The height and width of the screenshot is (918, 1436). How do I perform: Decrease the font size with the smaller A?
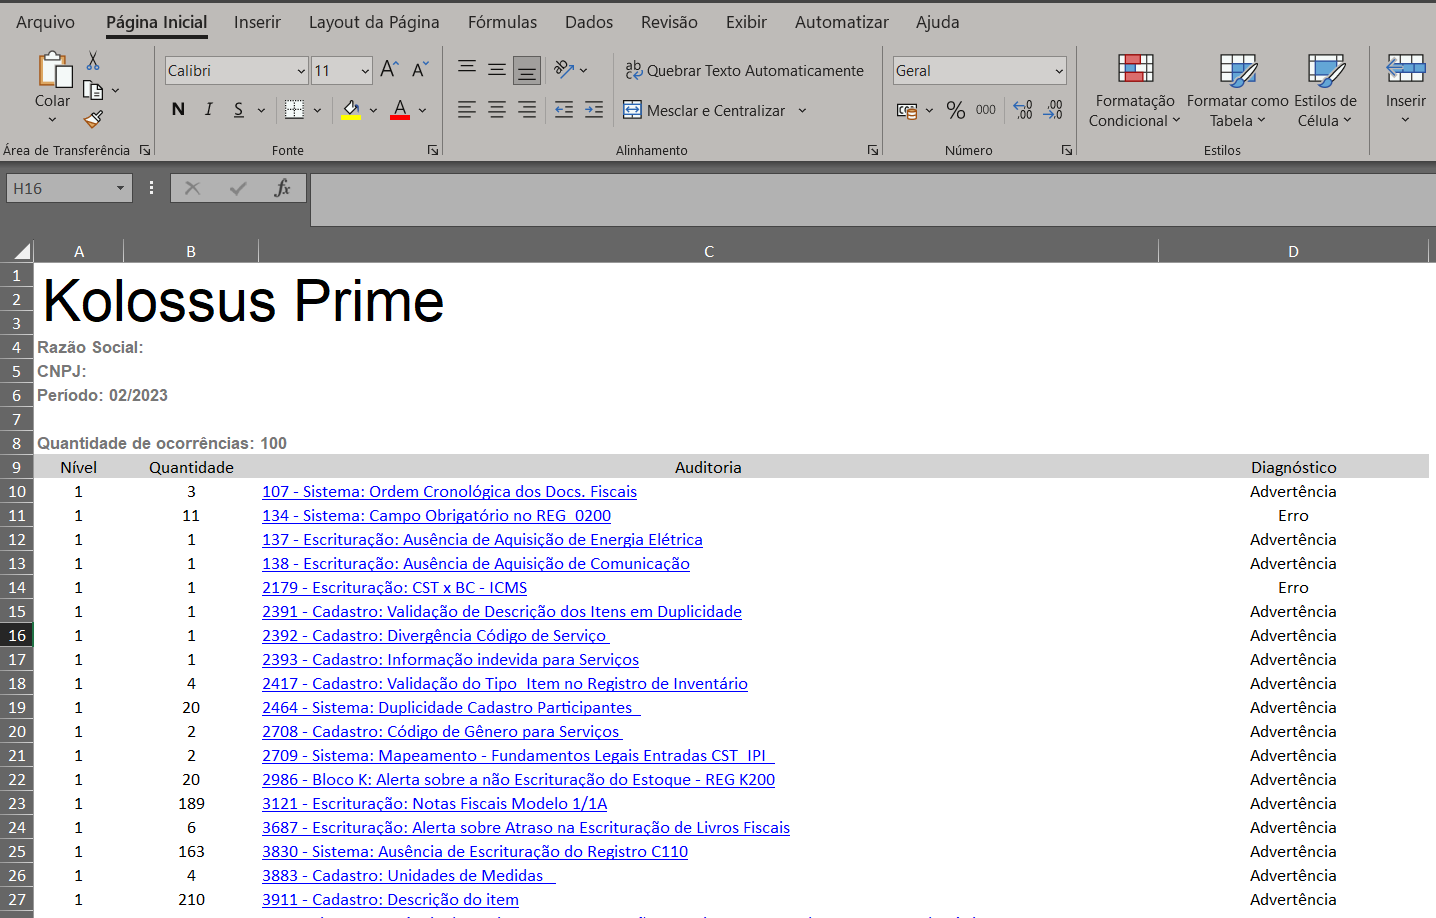click(x=420, y=69)
